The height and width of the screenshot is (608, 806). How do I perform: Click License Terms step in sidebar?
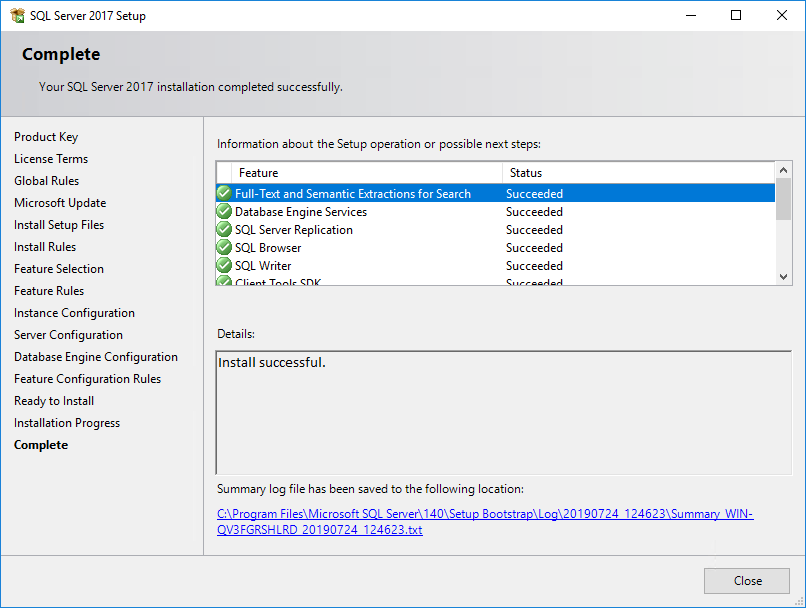point(51,159)
